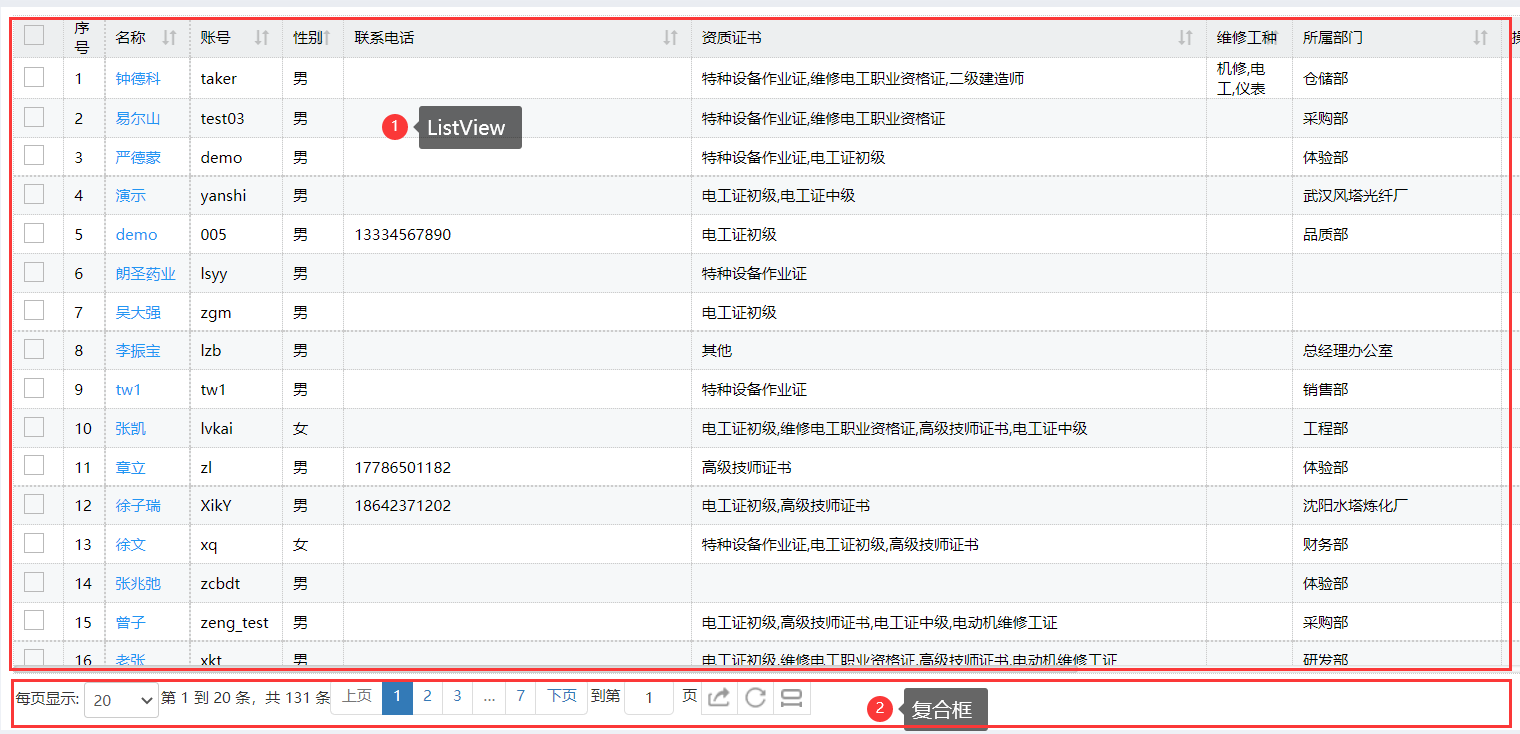This screenshot has height=734, width=1520.
Task: Go to page 7
Action: tap(520, 697)
